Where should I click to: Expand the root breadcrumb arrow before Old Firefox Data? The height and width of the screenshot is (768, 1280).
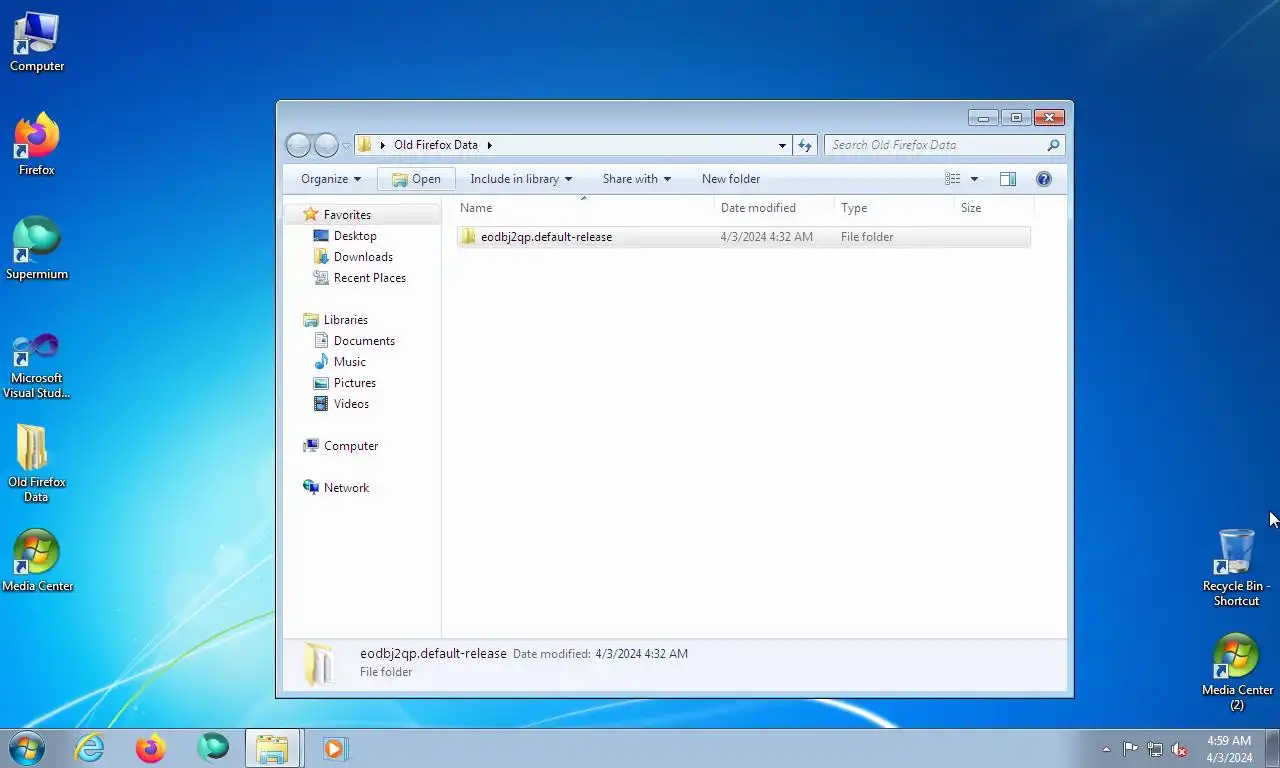pos(383,145)
